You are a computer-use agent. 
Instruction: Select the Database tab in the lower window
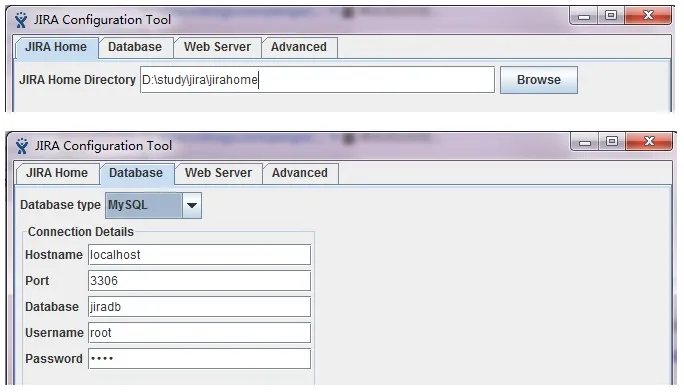pos(136,173)
